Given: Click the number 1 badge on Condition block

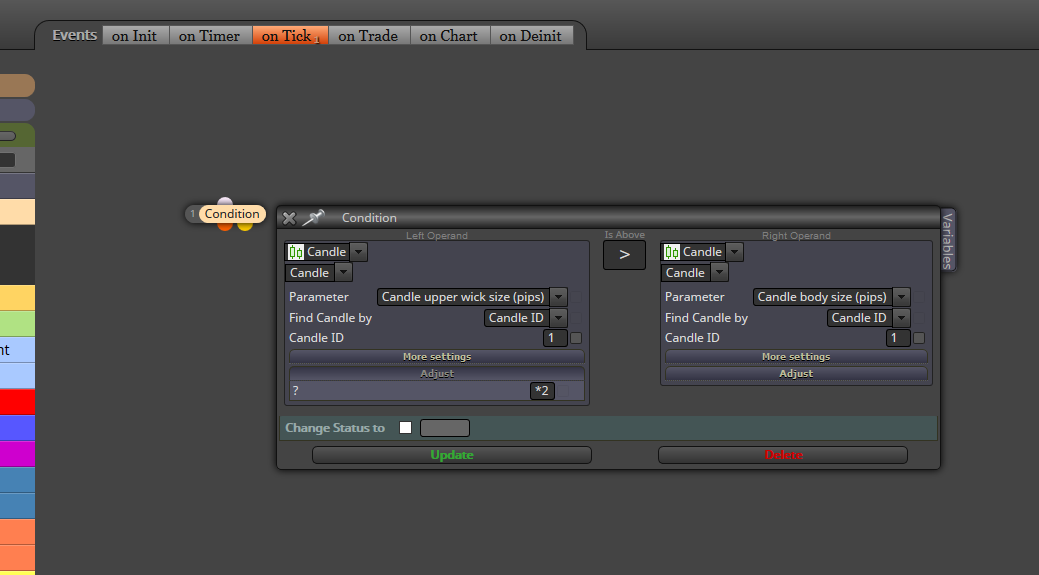Looking at the screenshot, I should tap(193, 214).
